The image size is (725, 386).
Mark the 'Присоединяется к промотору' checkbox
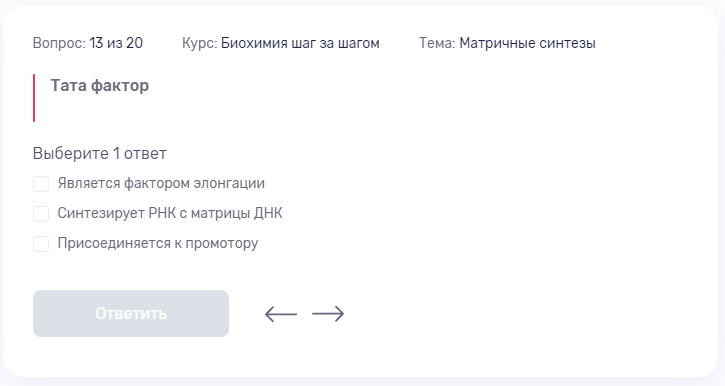(x=41, y=244)
